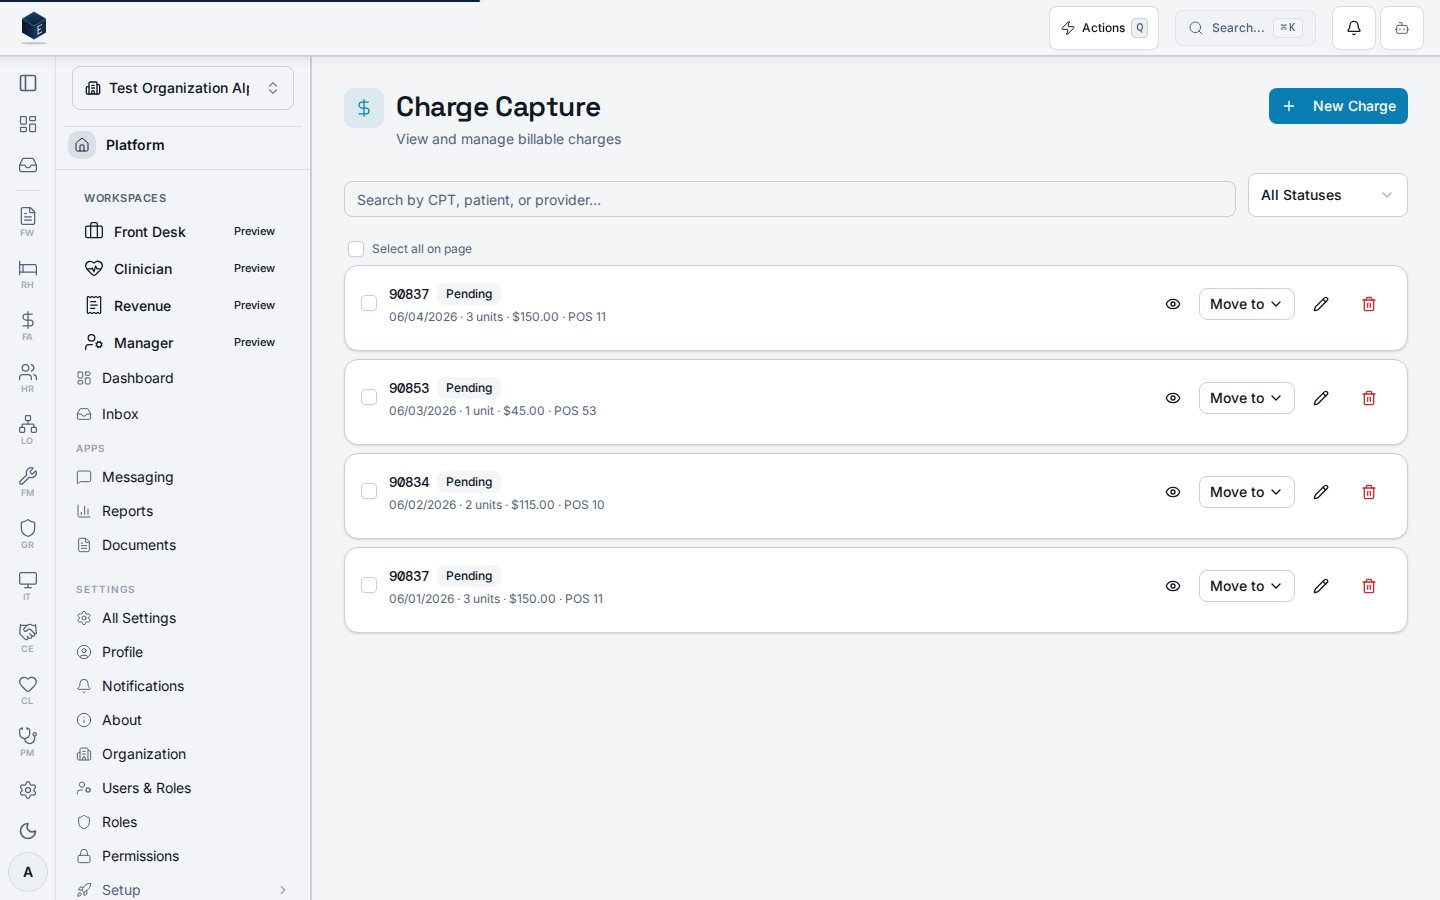Open the user avatar A
The image size is (1440, 900).
point(28,872)
